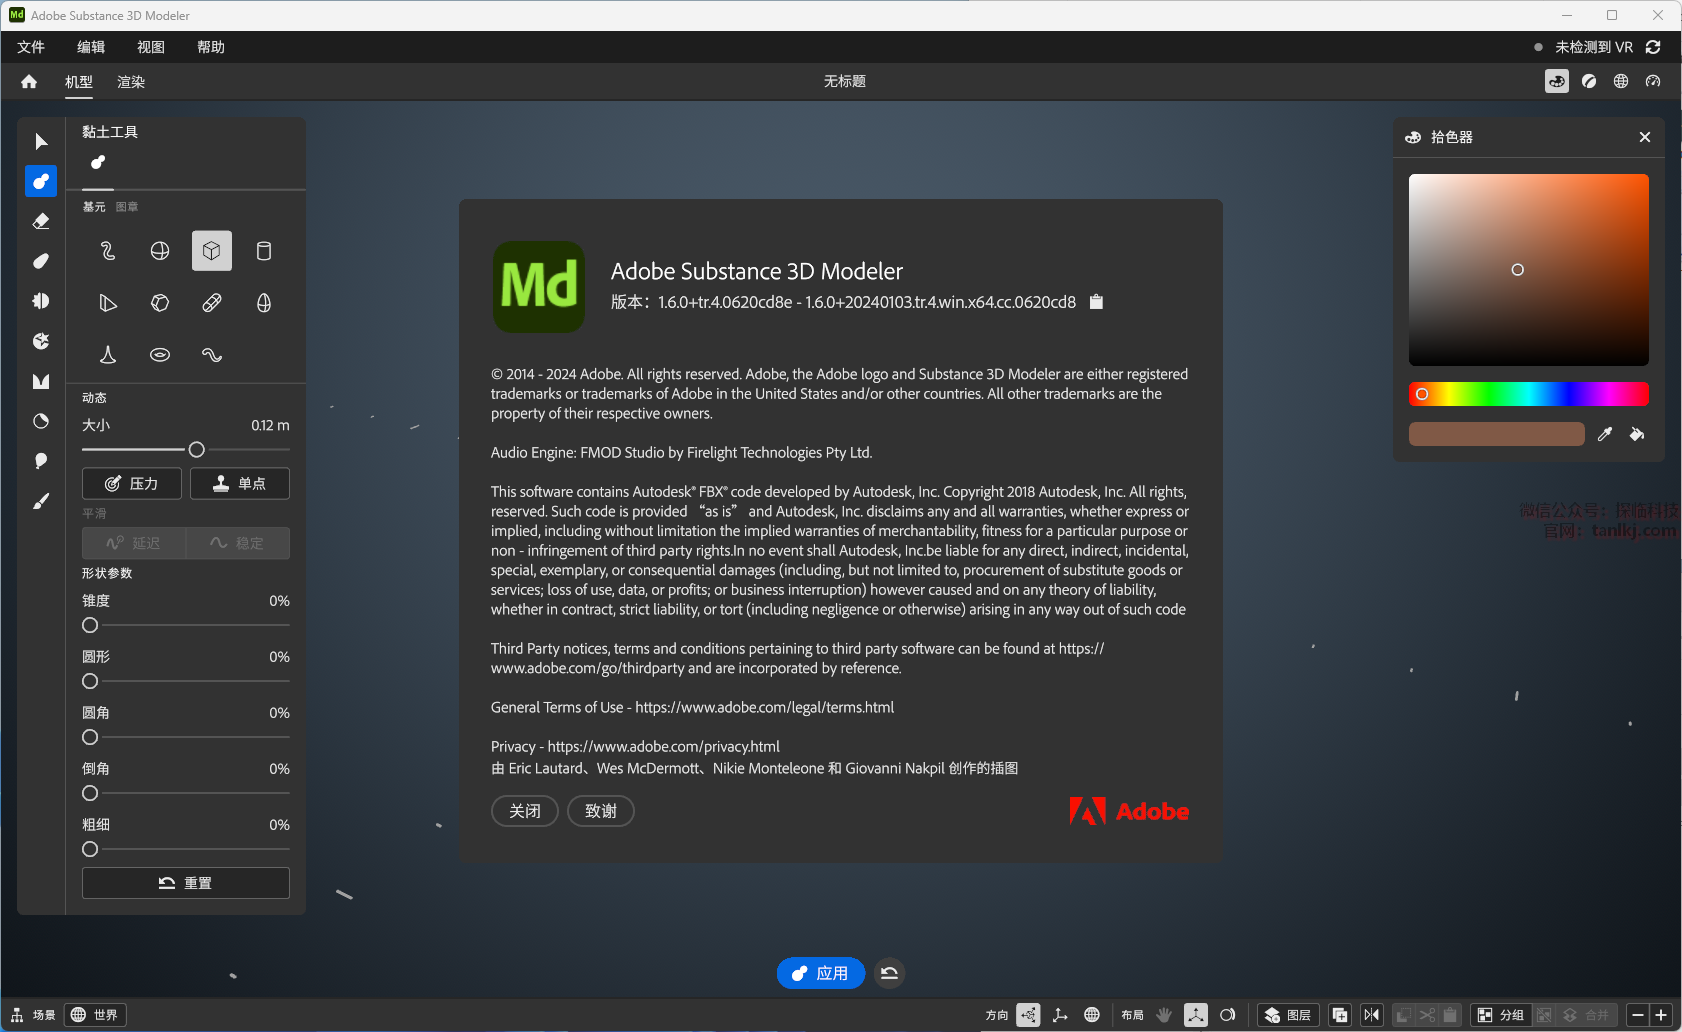This screenshot has width=1682, height=1032.
Task: Open the 编辑 menu
Action: click(91, 47)
